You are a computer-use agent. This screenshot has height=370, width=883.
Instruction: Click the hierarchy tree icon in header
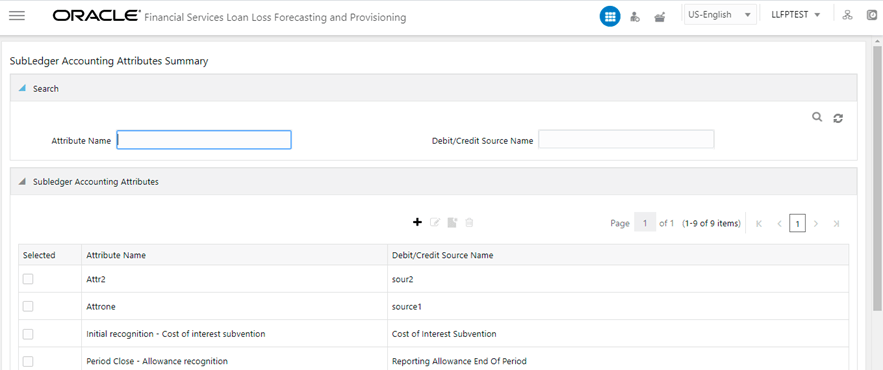(847, 15)
